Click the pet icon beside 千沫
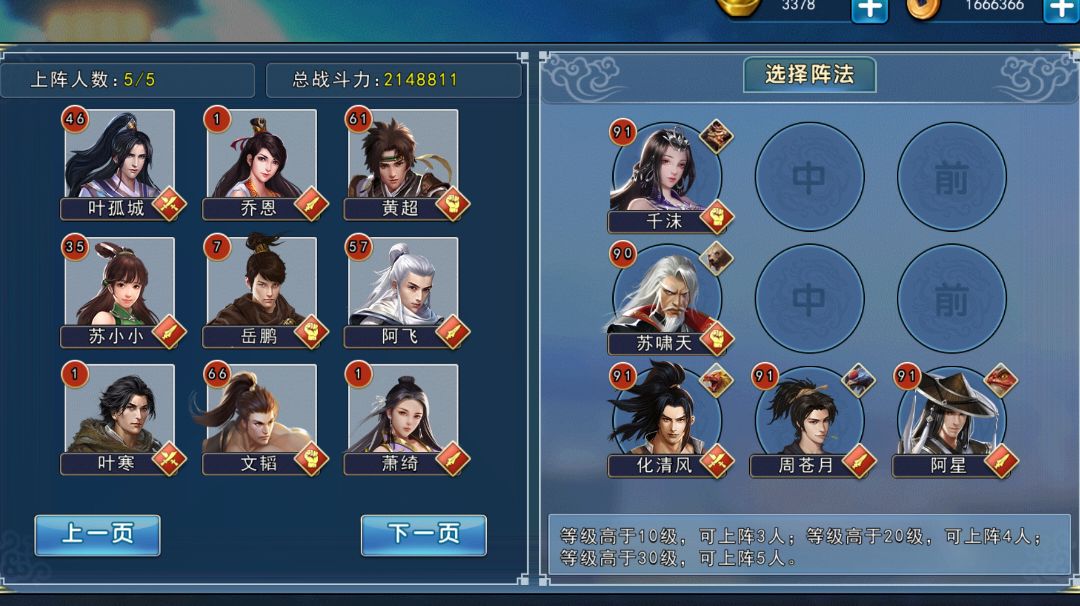Image resolution: width=1080 pixels, height=606 pixels. click(x=716, y=136)
